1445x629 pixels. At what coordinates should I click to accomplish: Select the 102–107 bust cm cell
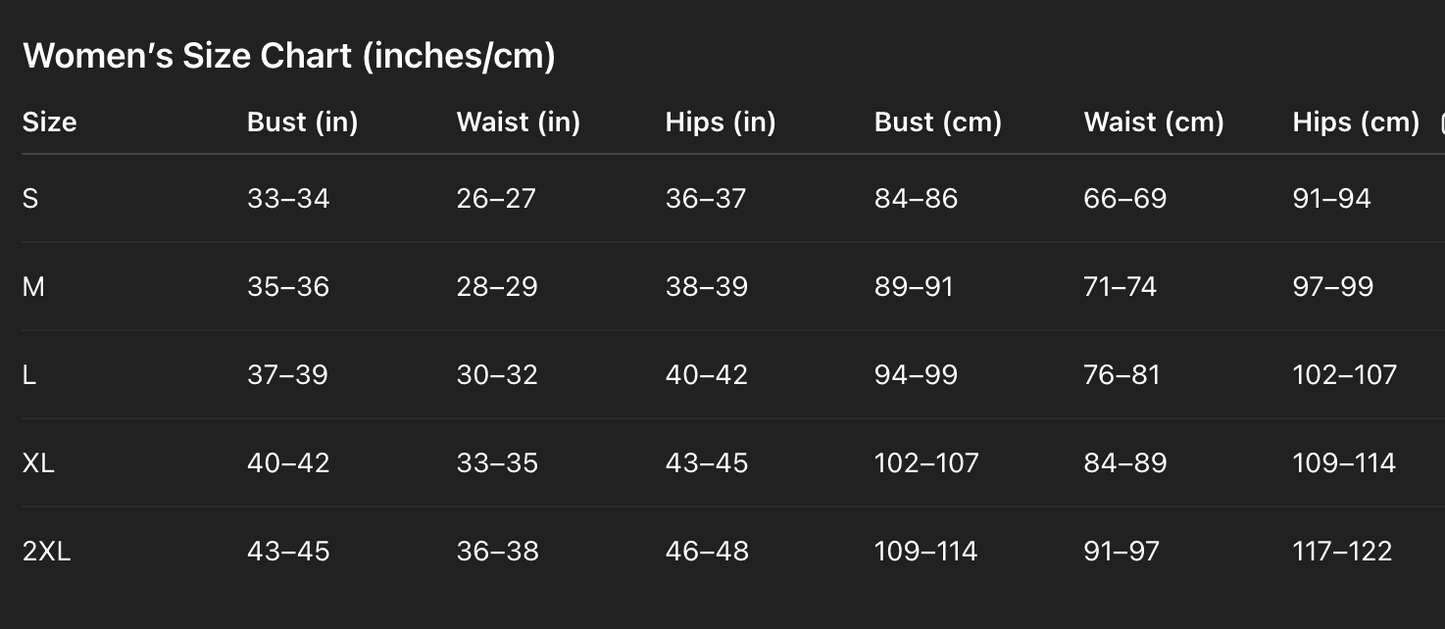pyautogui.click(x=926, y=463)
